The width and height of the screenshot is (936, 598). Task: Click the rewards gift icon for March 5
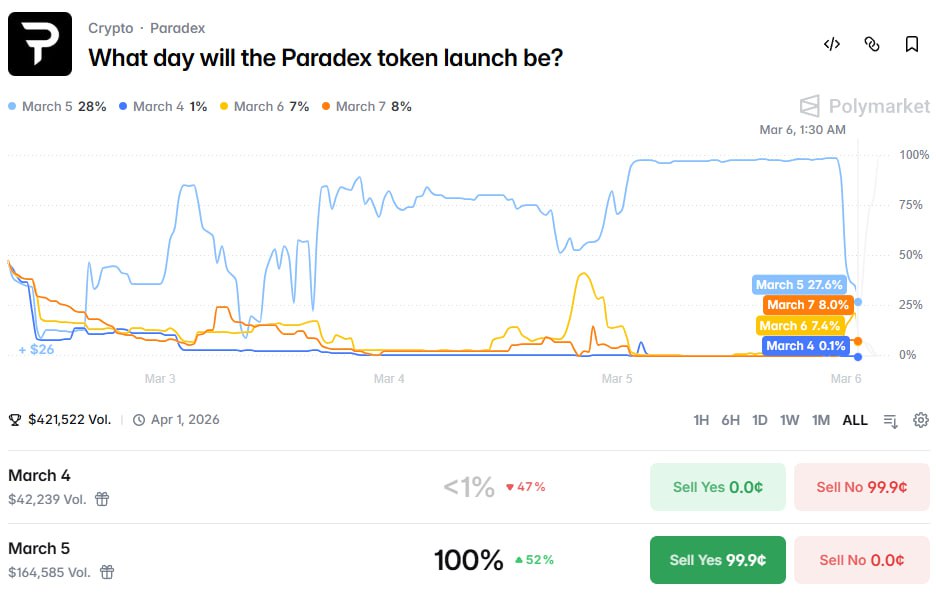pos(107,572)
